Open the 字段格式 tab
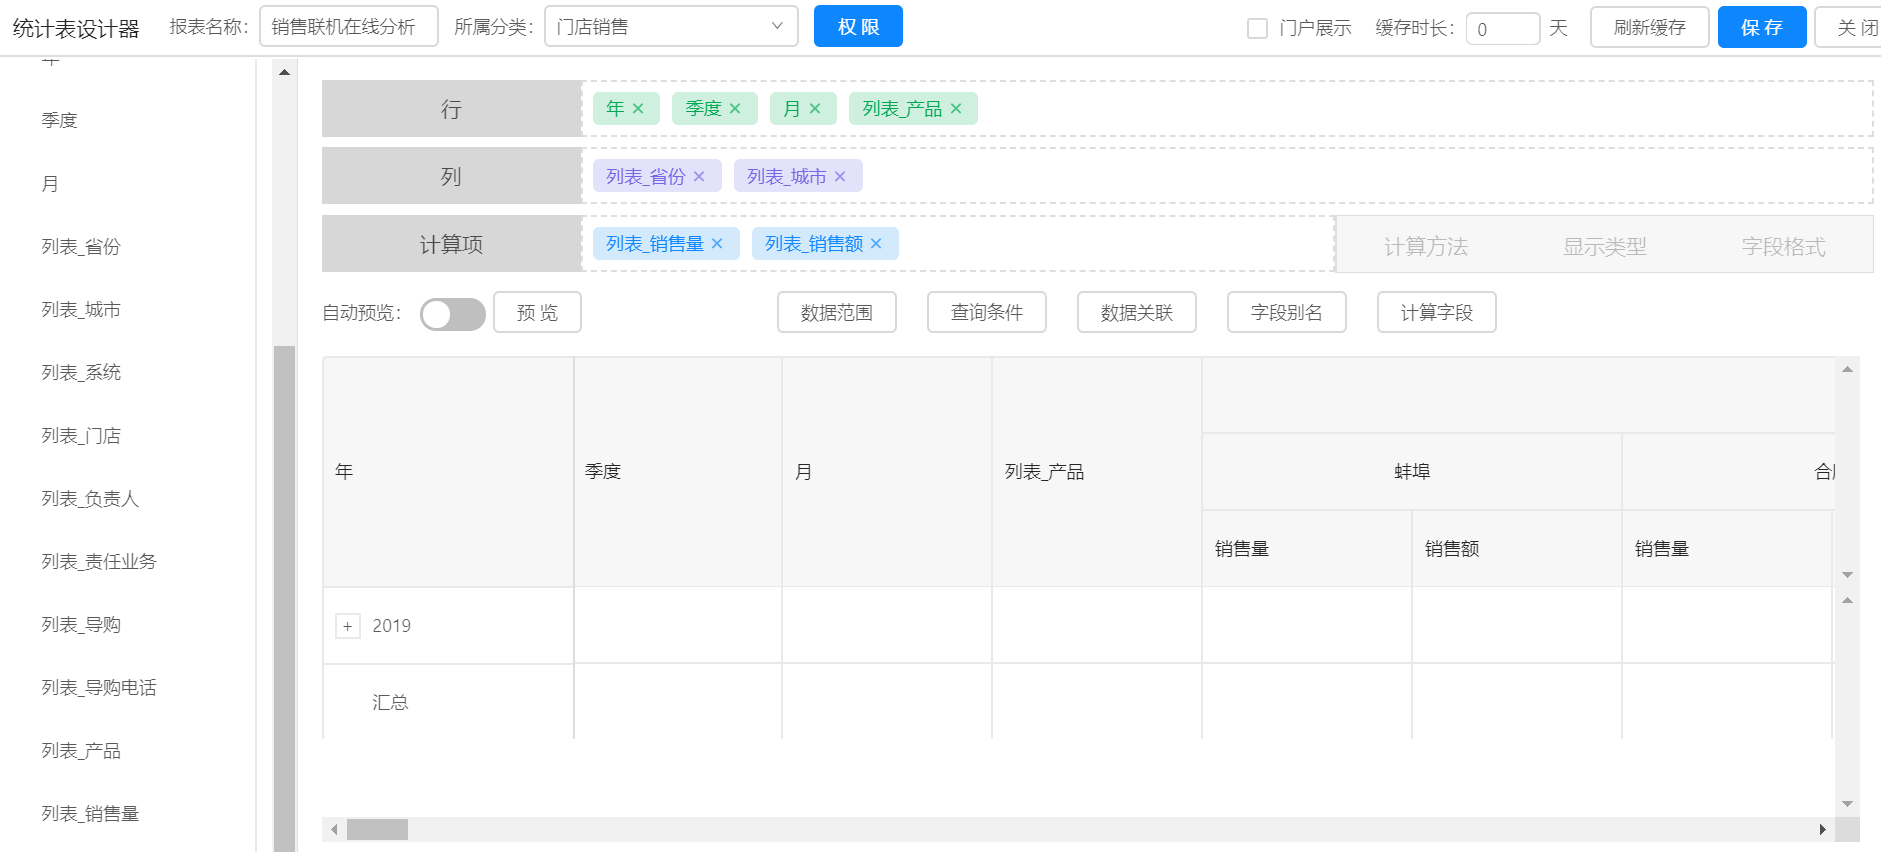1881x852 pixels. click(x=1782, y=246)
